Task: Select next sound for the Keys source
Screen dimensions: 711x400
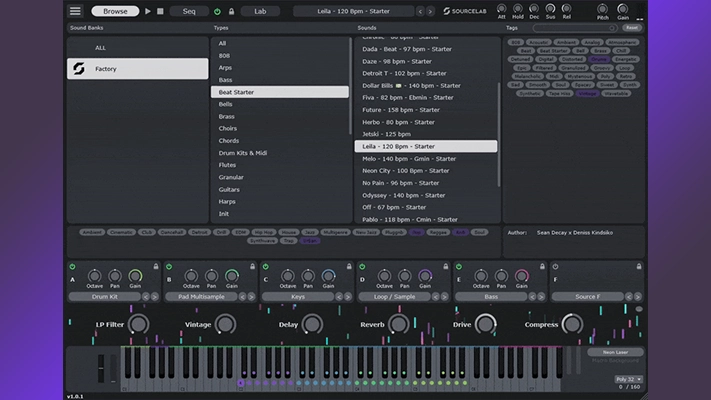Action: click(346, 297)
